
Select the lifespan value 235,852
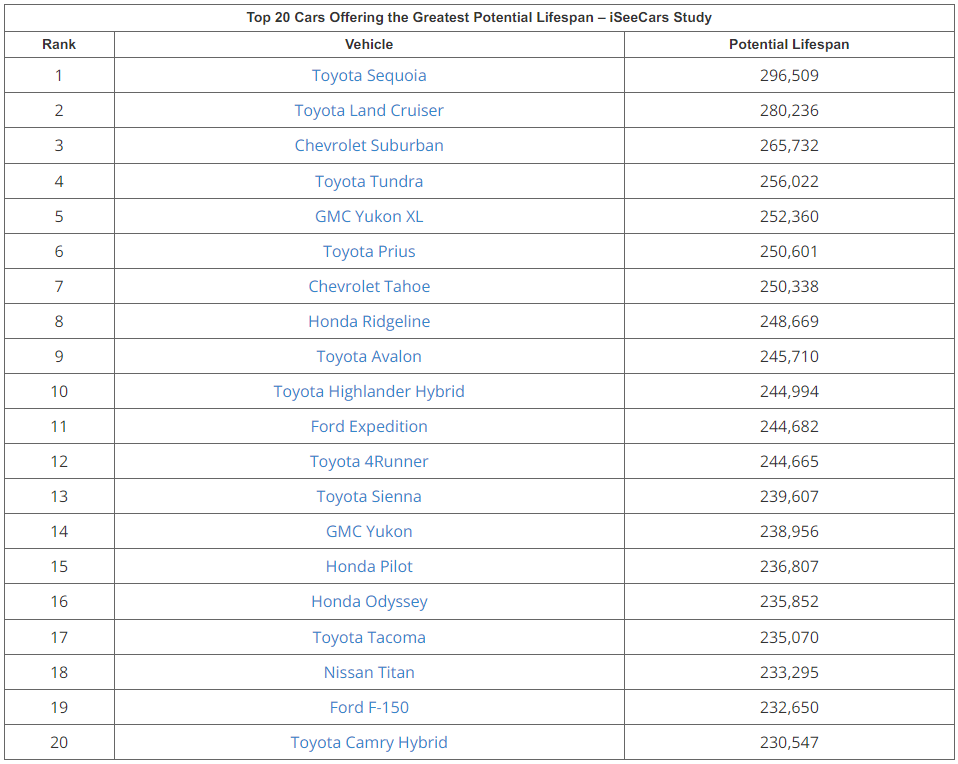coord(789,601)
